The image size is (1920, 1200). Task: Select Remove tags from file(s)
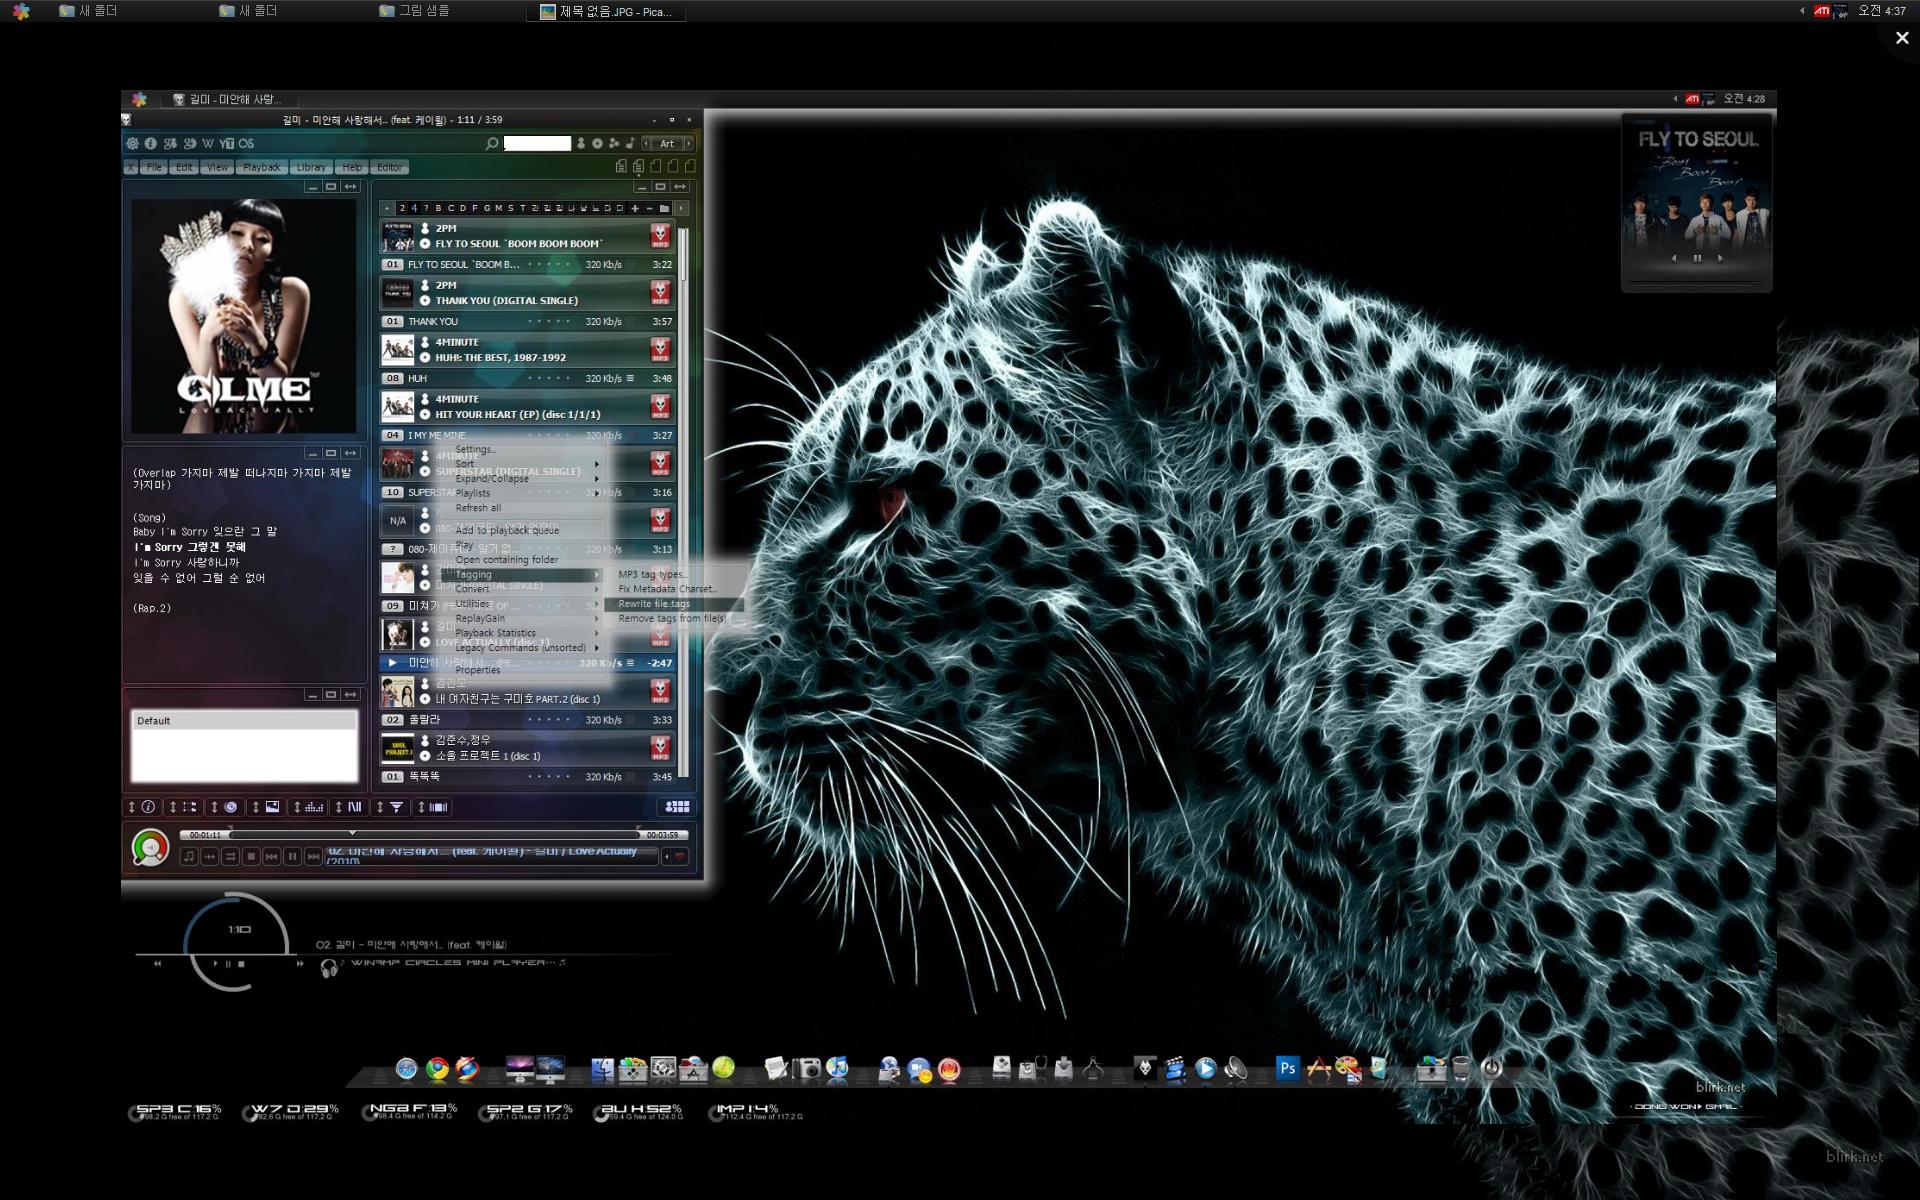[673, 619]
